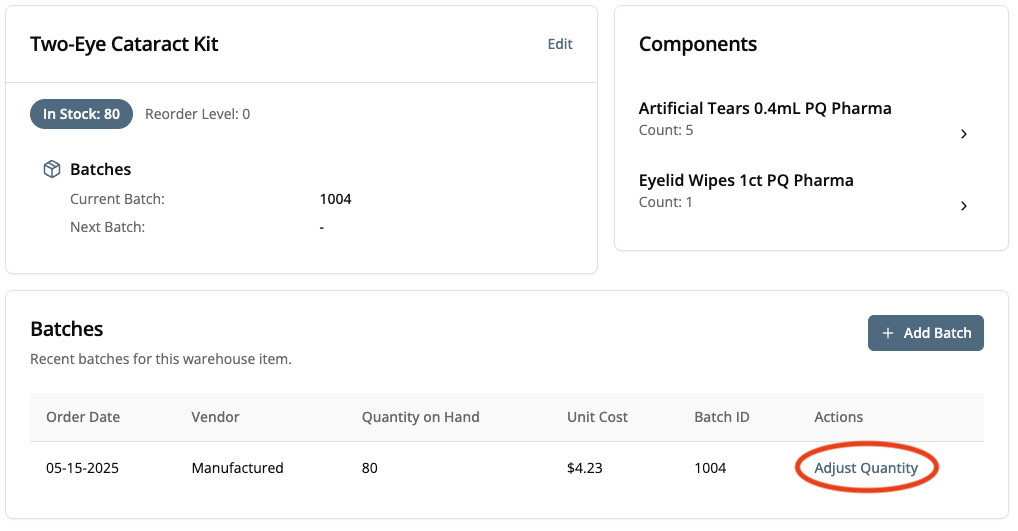Click the $4.23 unit cost cell
Image resolution: width=1018 pixels, height=531 pixels.
584,468
